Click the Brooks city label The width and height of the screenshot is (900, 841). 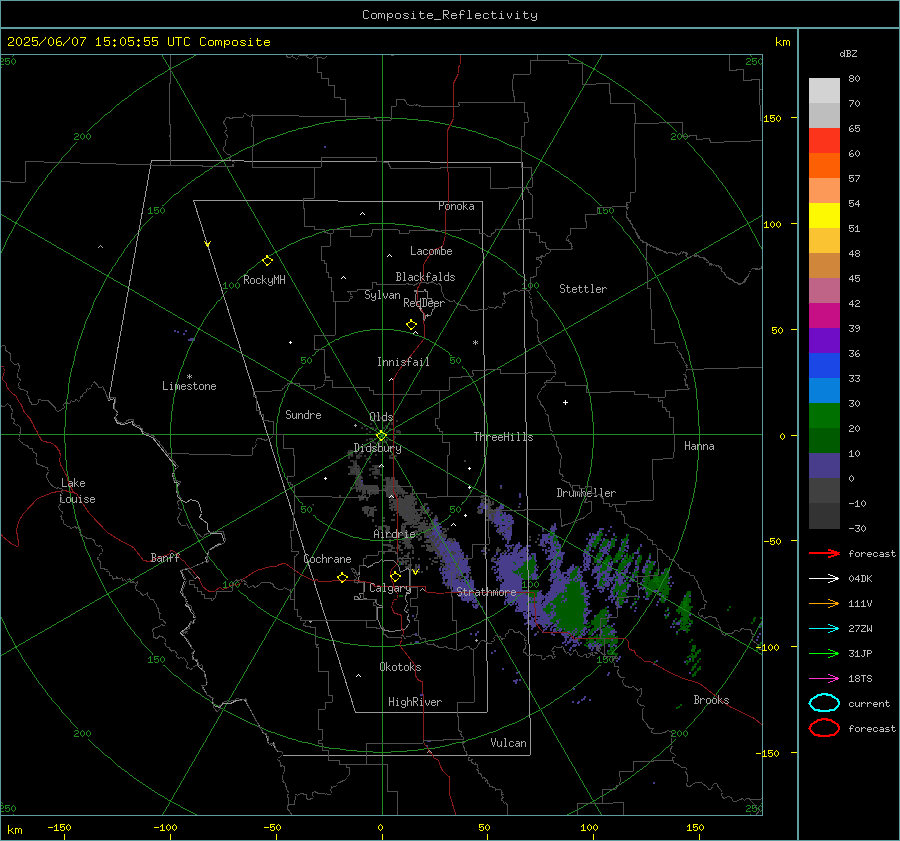tap(711, 700)
